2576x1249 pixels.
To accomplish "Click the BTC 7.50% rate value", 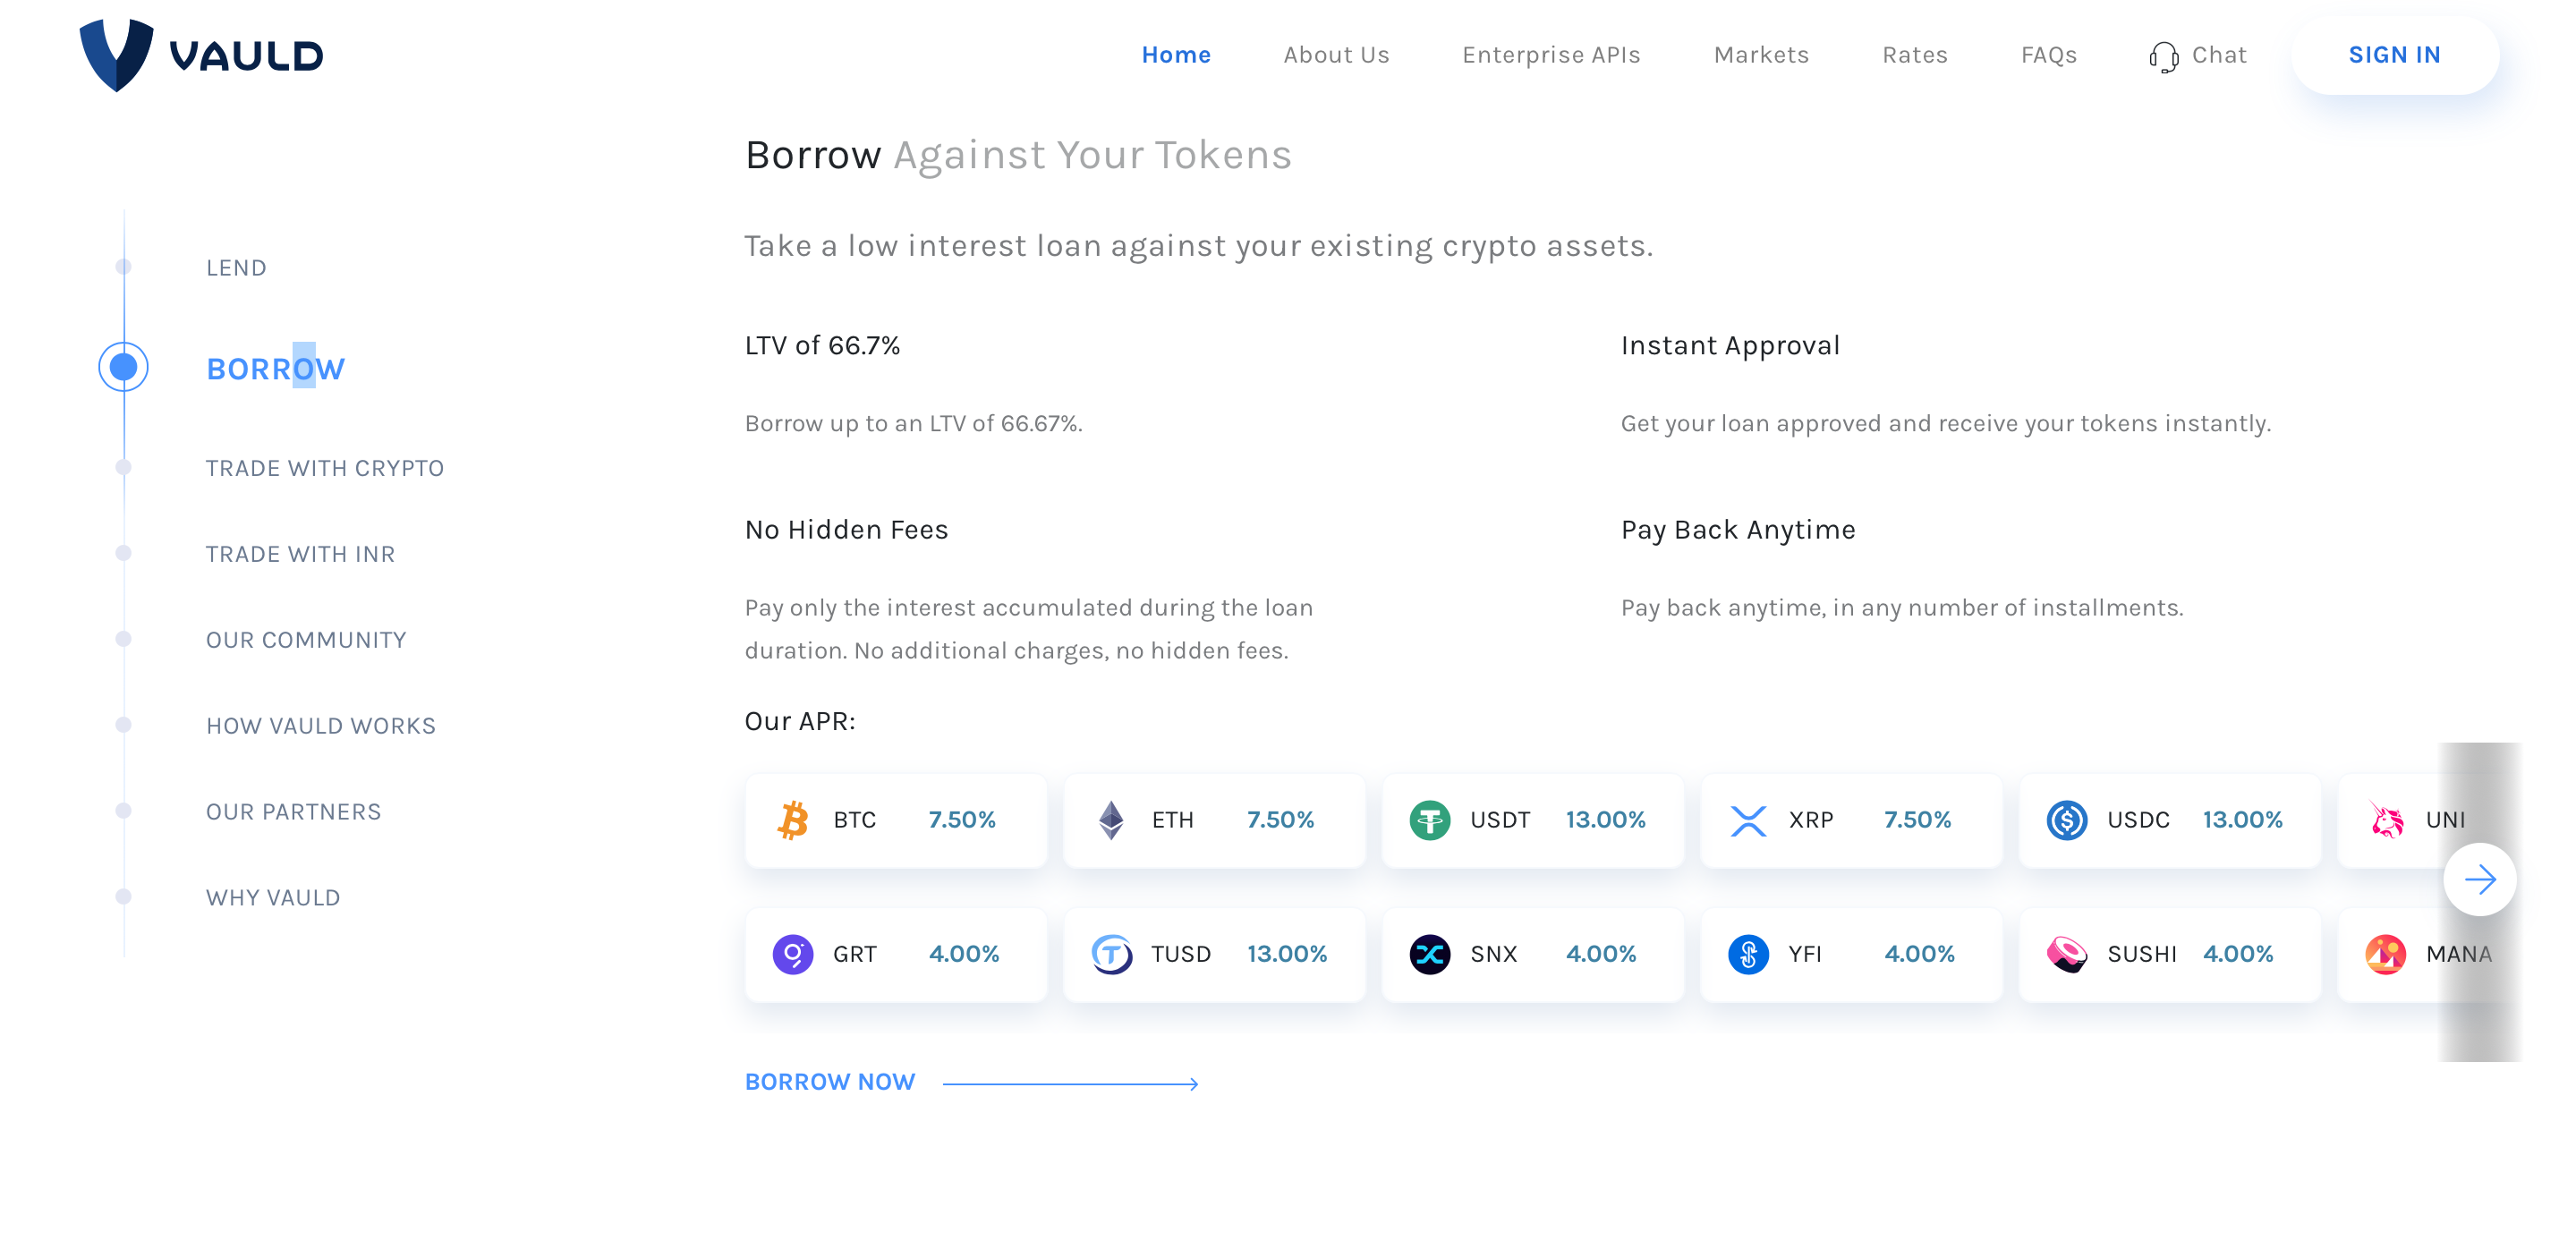I will click(x=962, y=820).
